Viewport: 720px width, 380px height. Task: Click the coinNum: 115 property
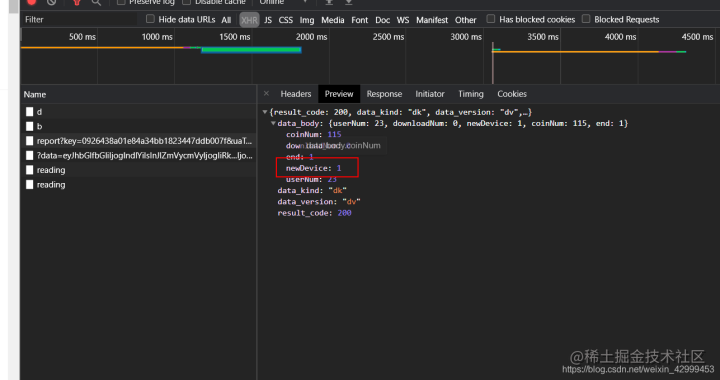point(314,134)
